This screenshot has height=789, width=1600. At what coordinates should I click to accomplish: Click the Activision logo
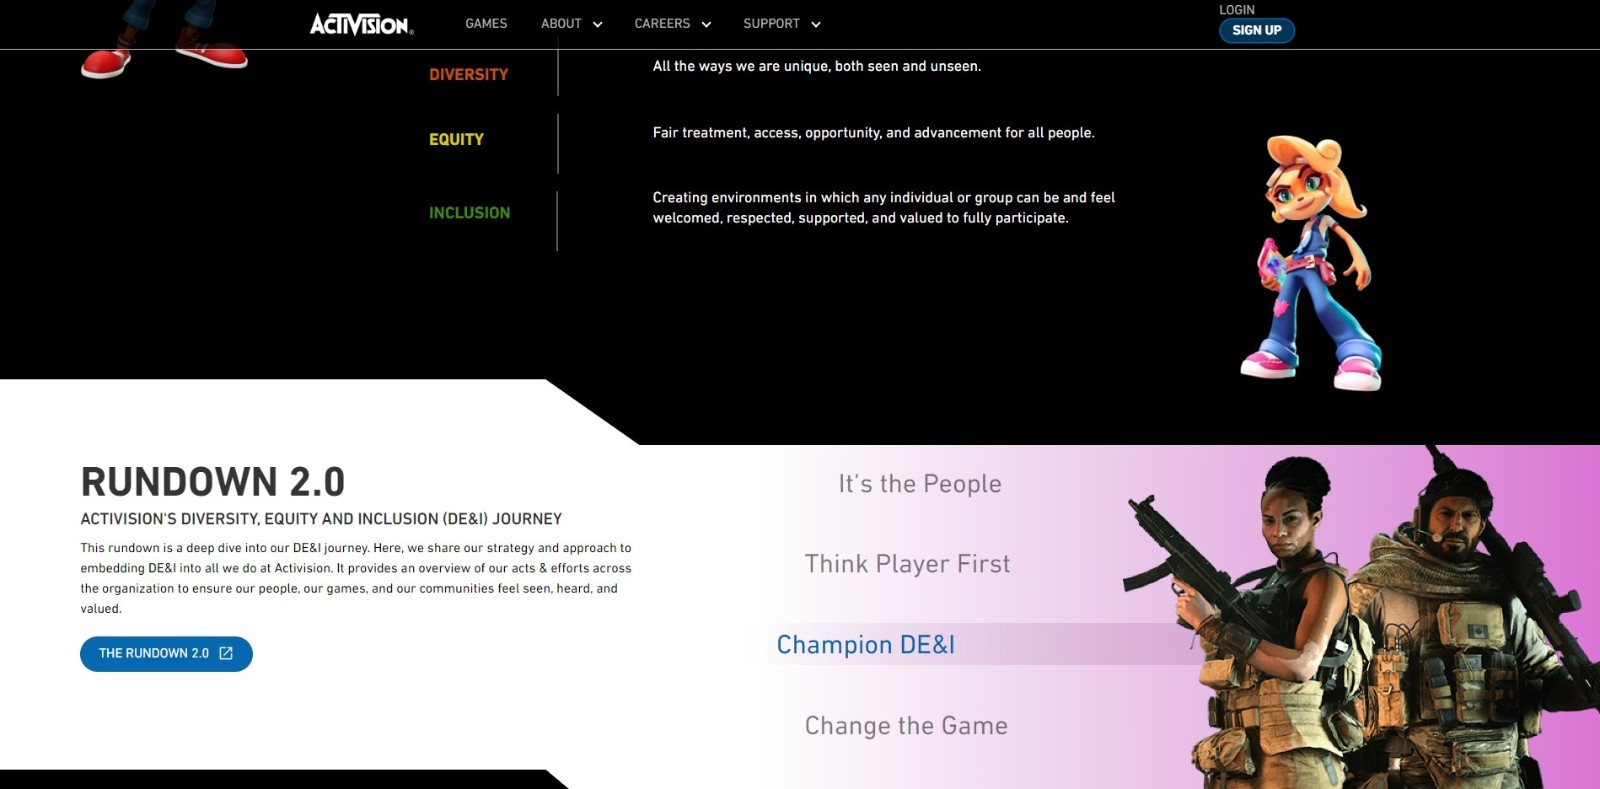click(x=360, y=24)
